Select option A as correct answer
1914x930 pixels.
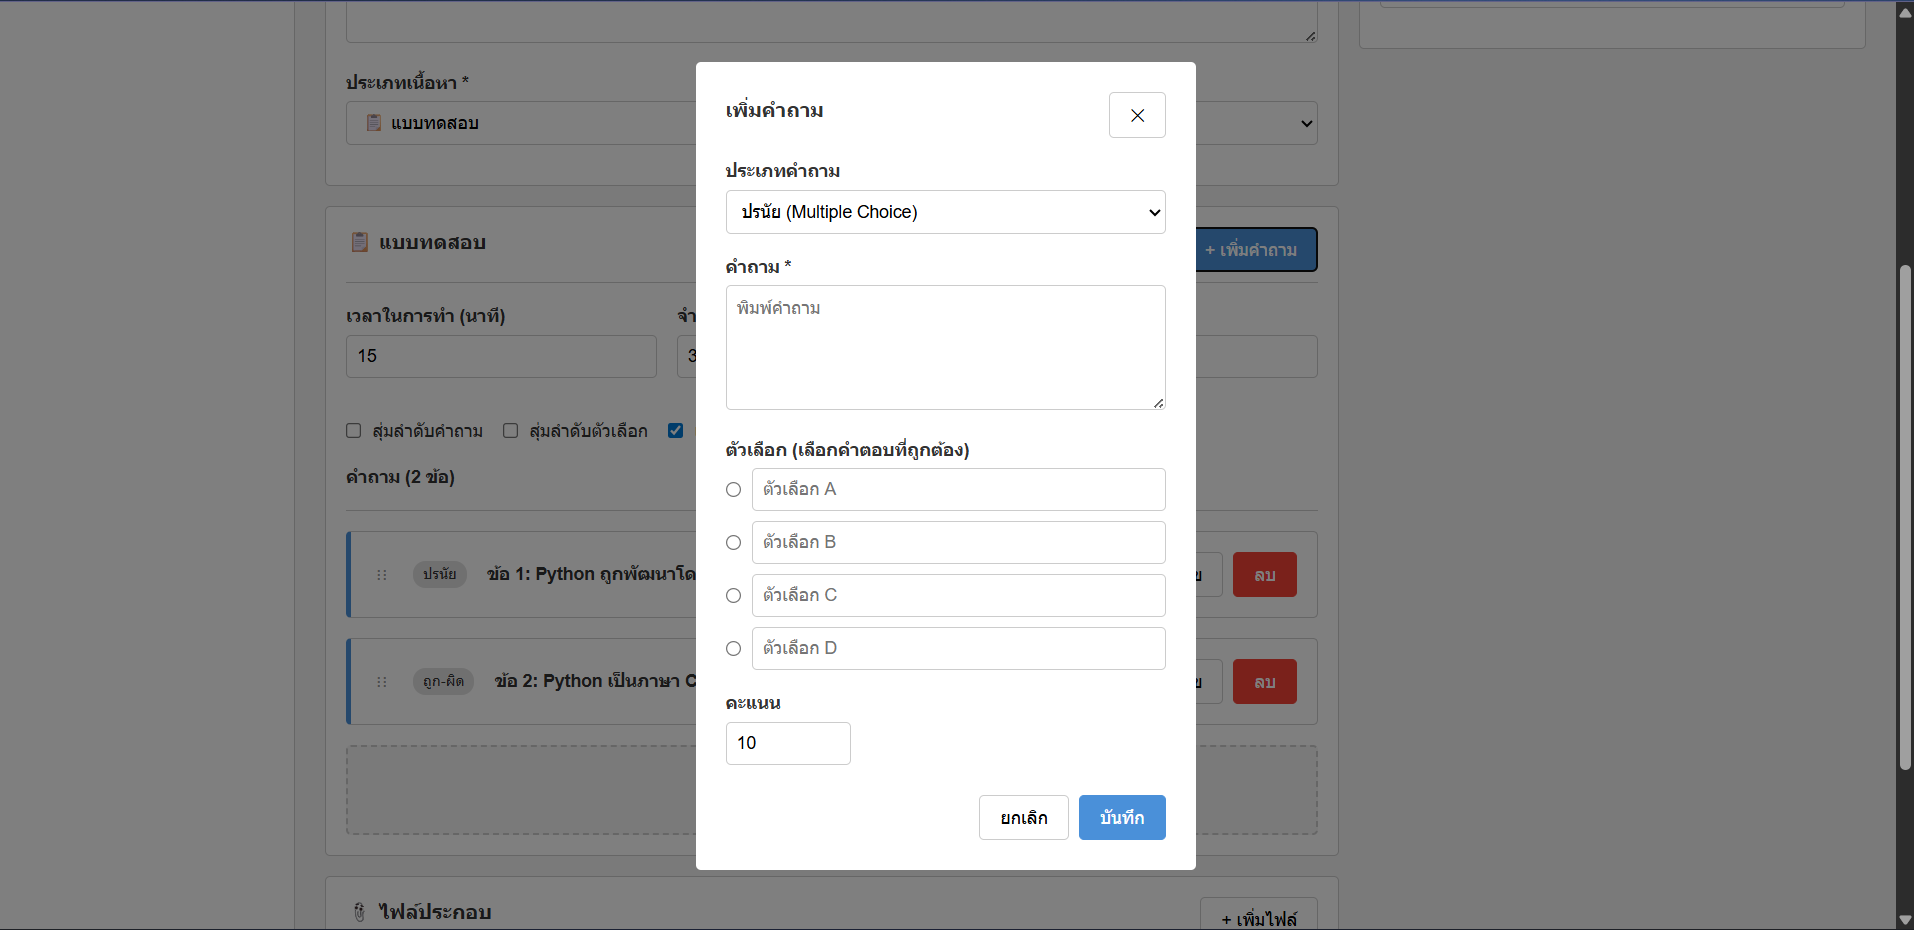click(x=733, y=490)
